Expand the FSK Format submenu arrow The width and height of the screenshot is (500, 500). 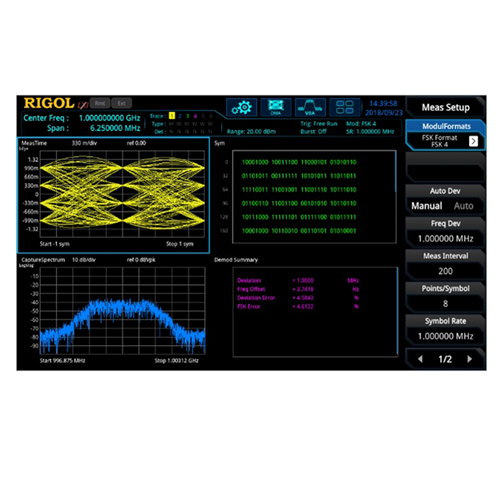473,141
